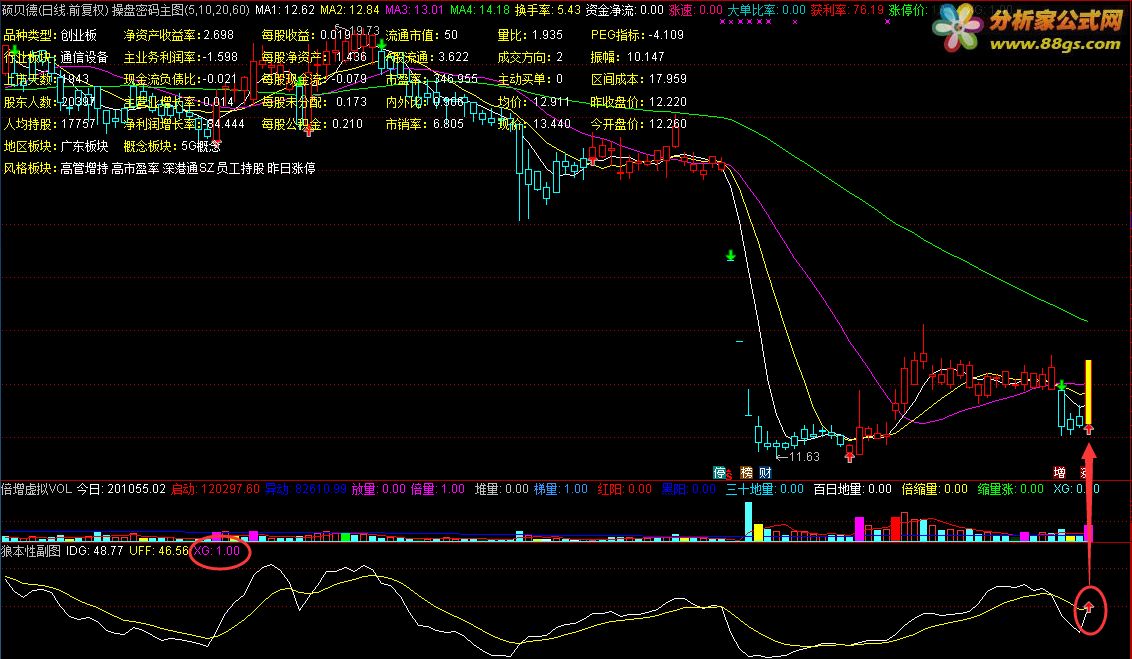Click the 人均持股: 17757 entry
The image size is (1132, 659).
[x=49, y=124]
